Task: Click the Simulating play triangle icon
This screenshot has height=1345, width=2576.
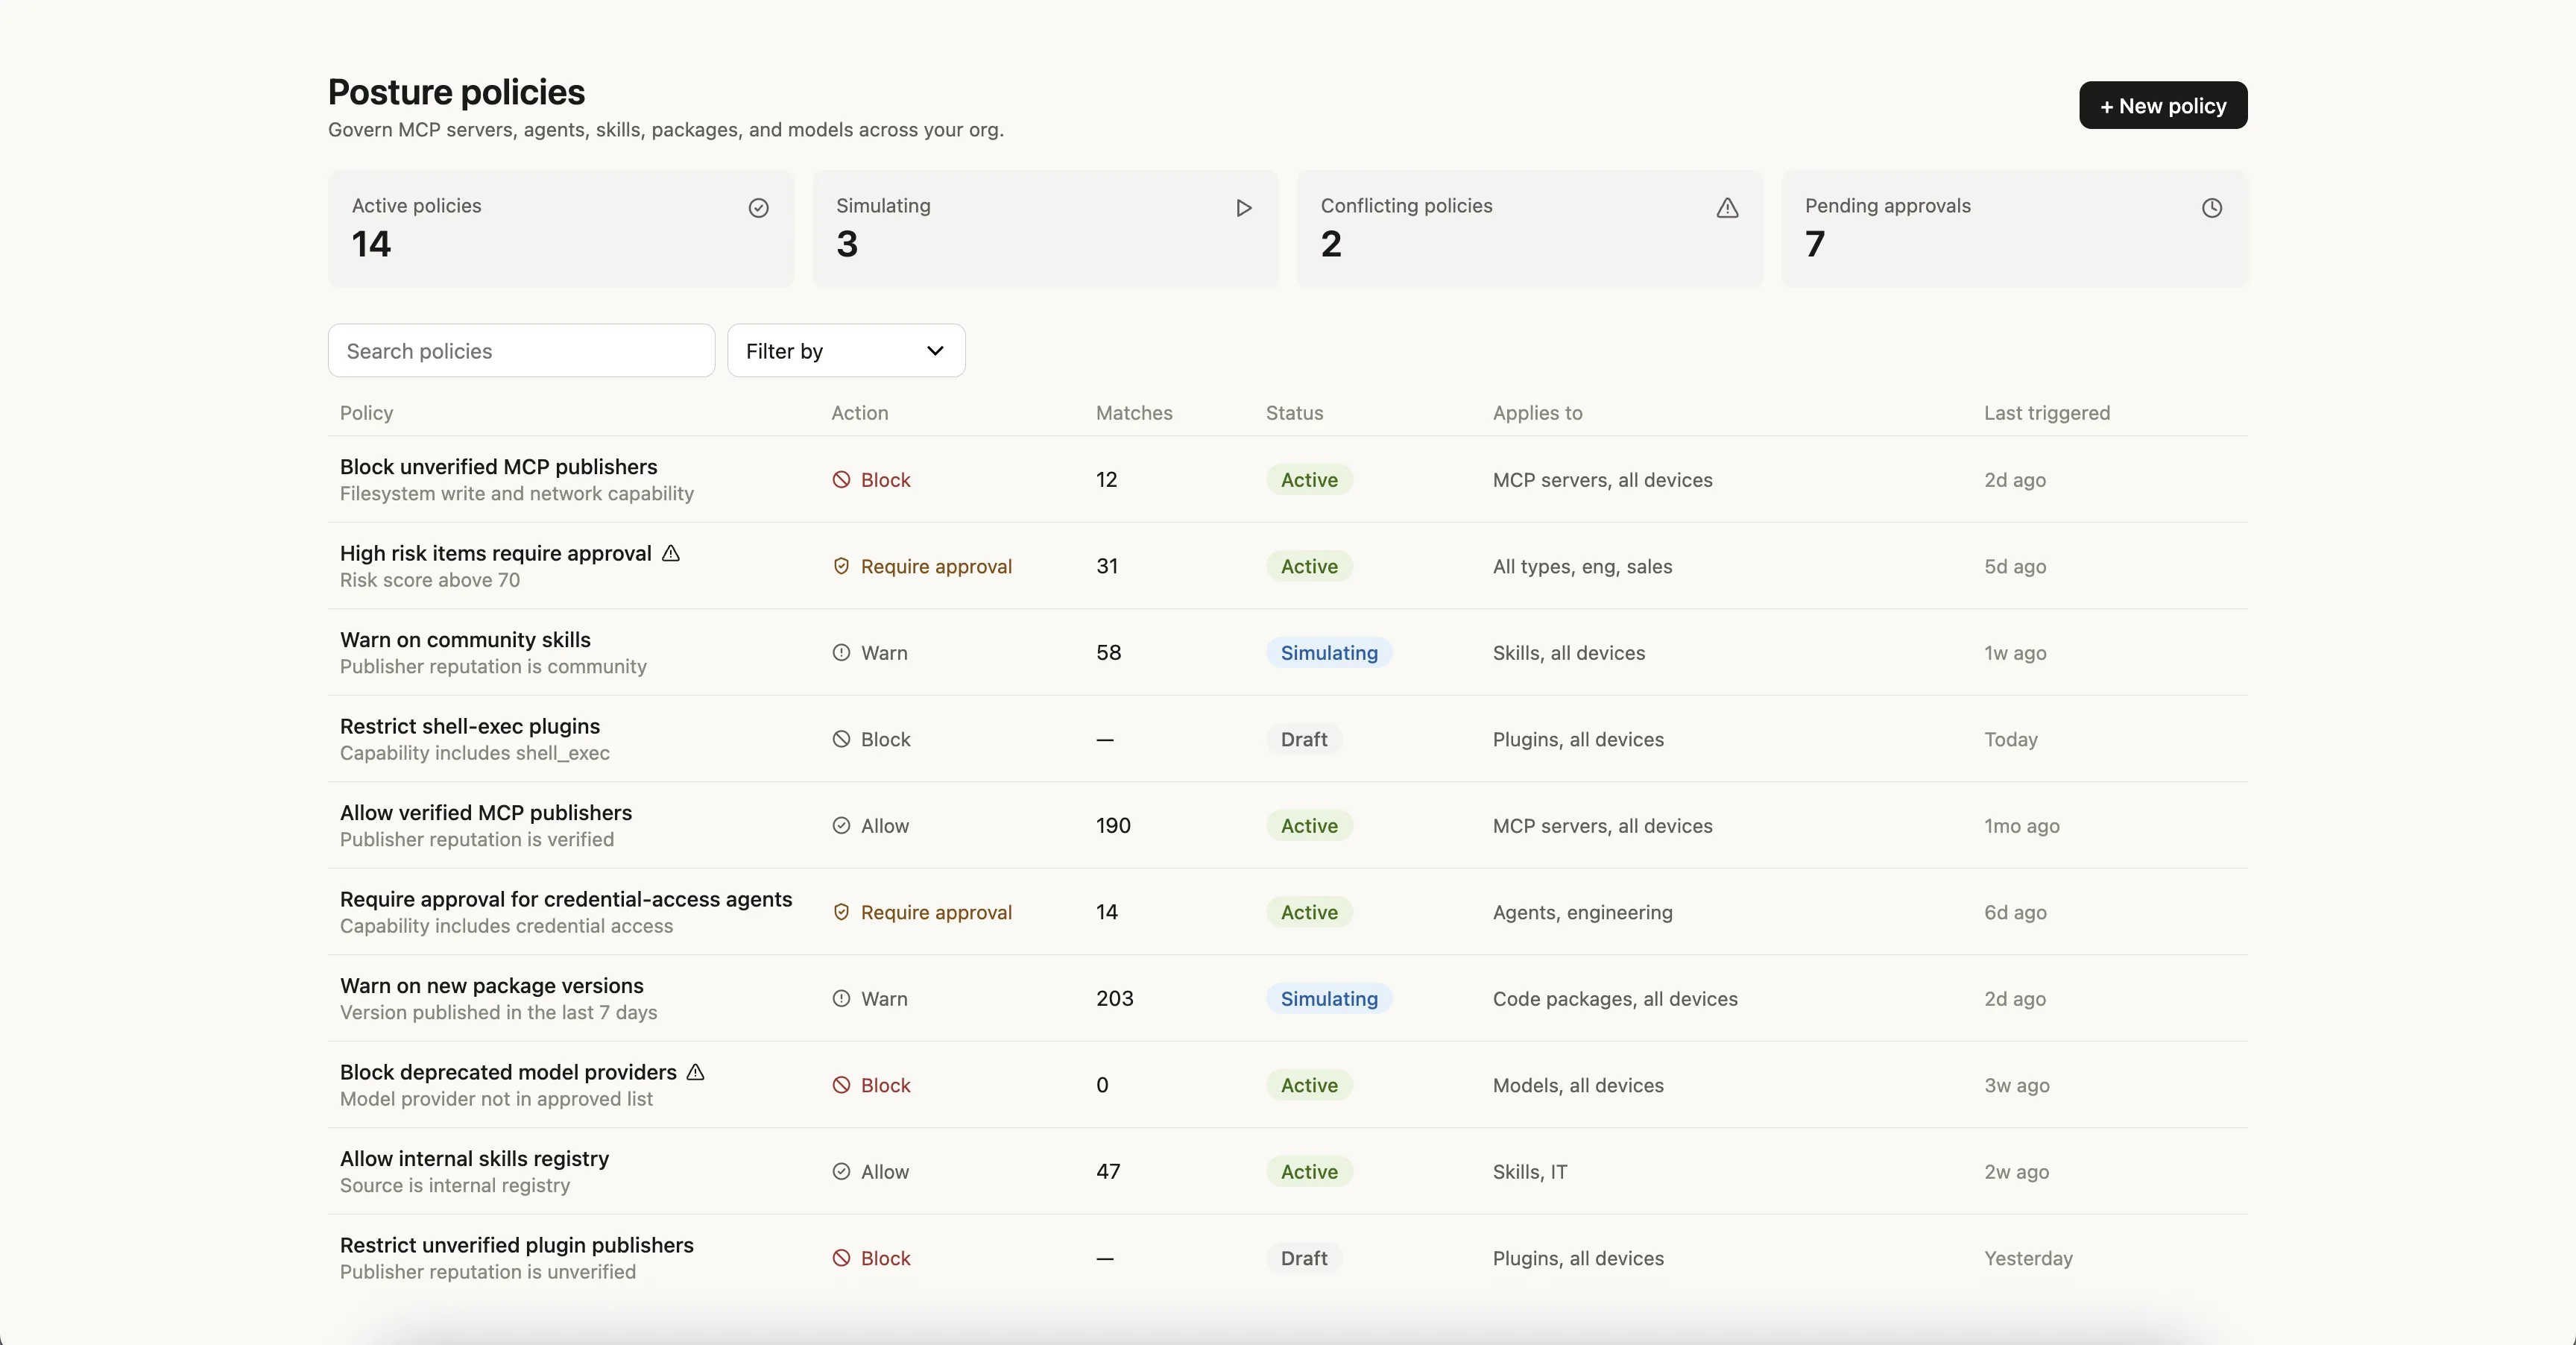Action: point(1243,208)
